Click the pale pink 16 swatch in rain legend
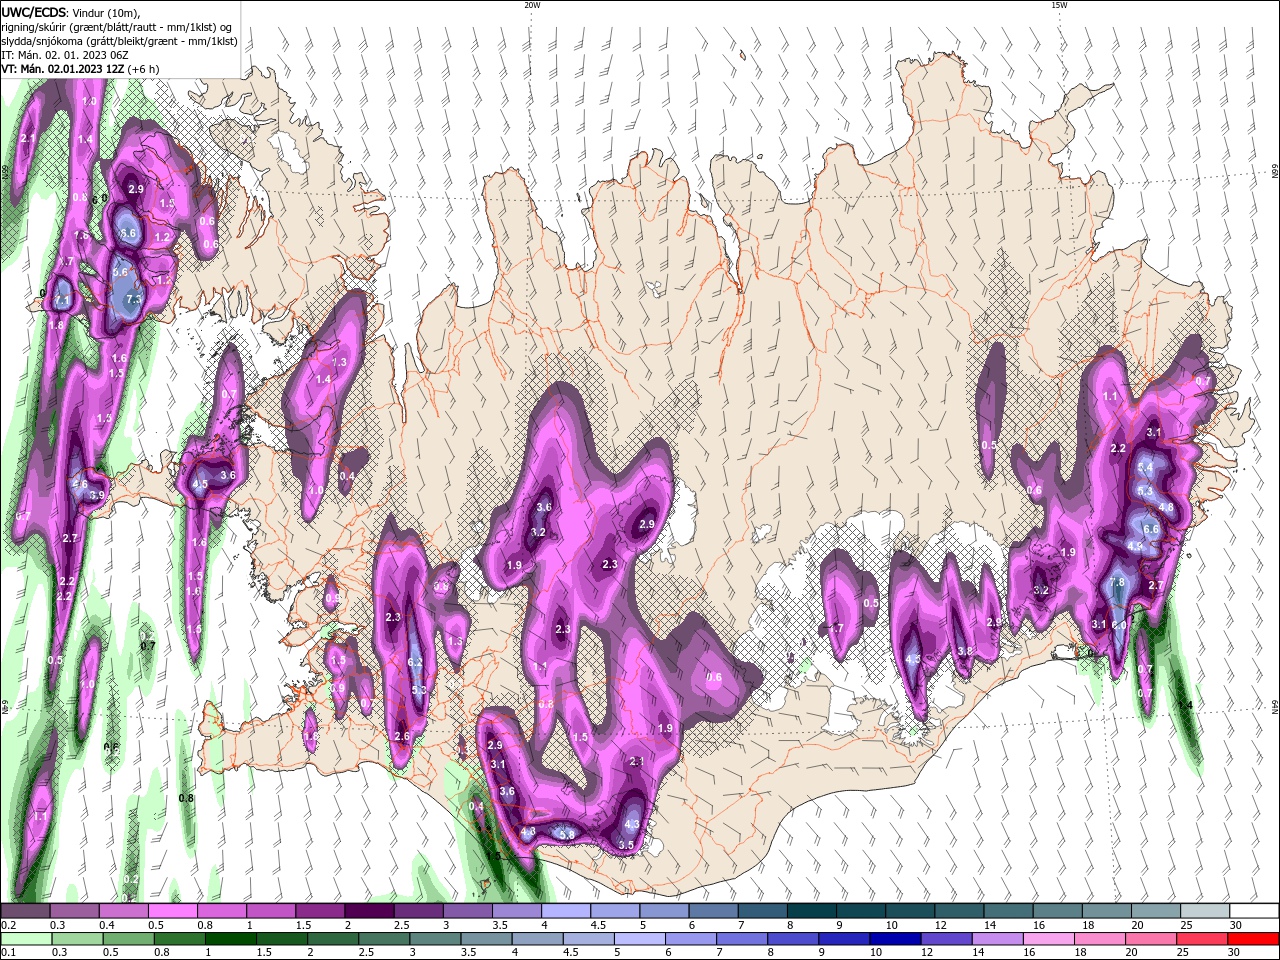 point(1049,939)
